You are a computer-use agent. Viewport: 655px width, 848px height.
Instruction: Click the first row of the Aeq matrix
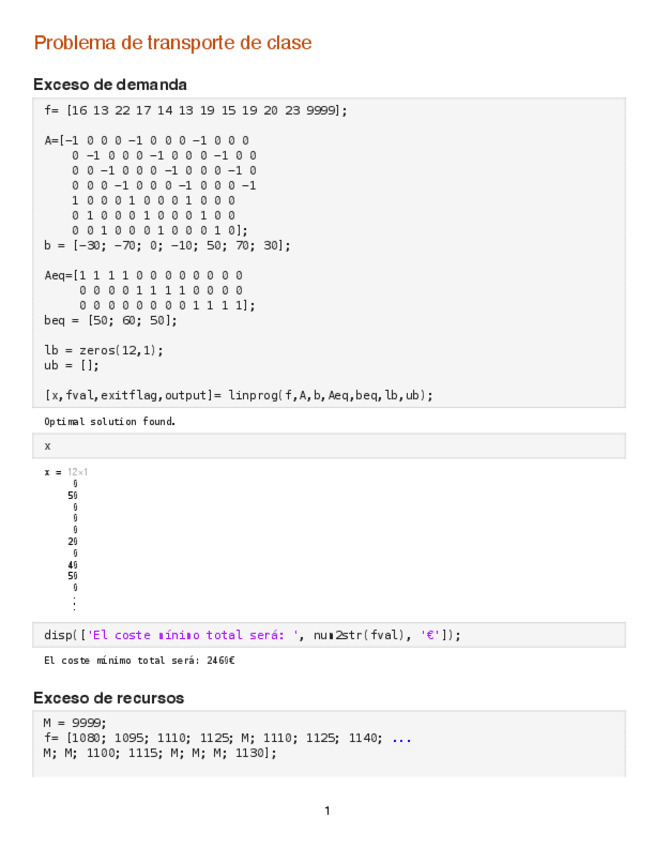pyautogui.click(x=143, y=275)
